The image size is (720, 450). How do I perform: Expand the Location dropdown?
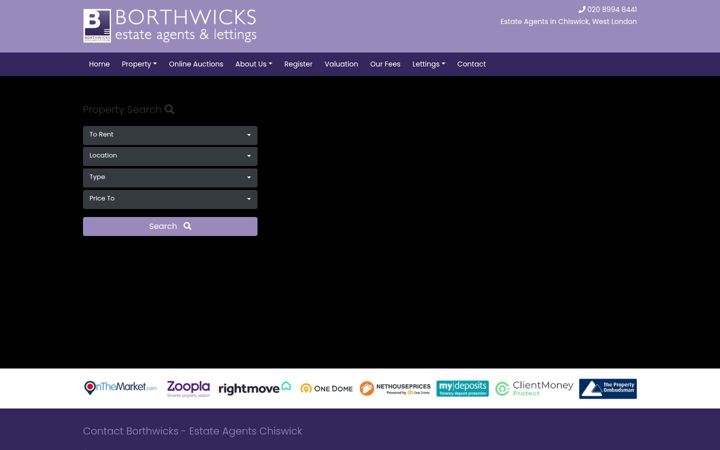(170, 156)
